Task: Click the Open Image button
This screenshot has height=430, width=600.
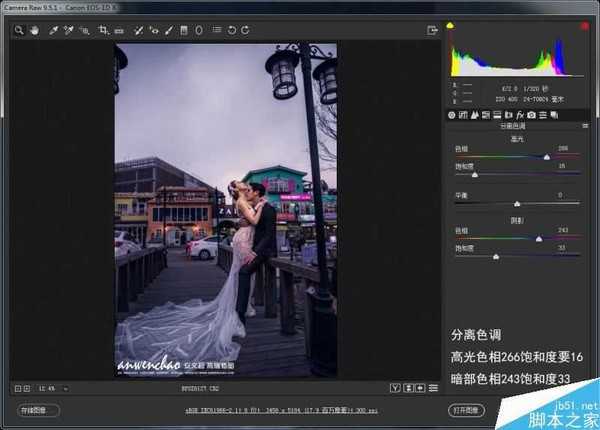Action: coord(460,409)
